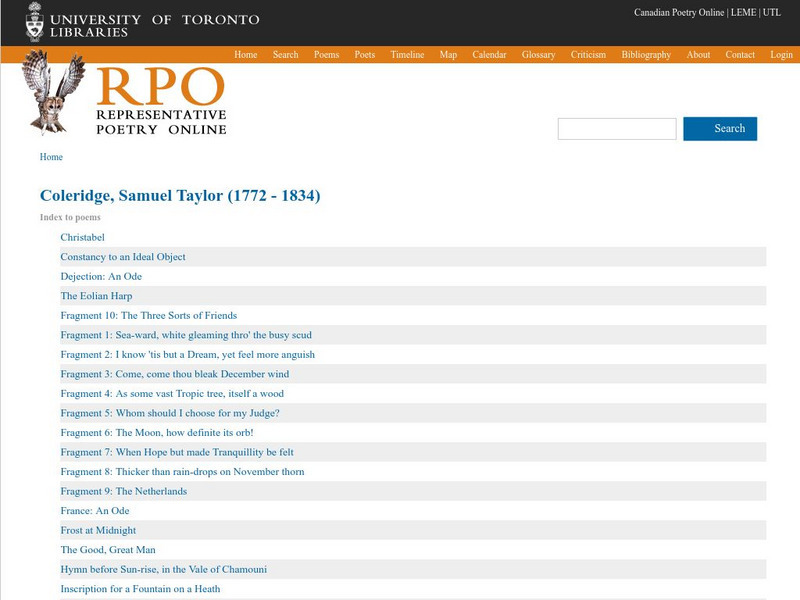The image size is (800, 600).
Task: Open the Map menu item
Action: [448, 55]
